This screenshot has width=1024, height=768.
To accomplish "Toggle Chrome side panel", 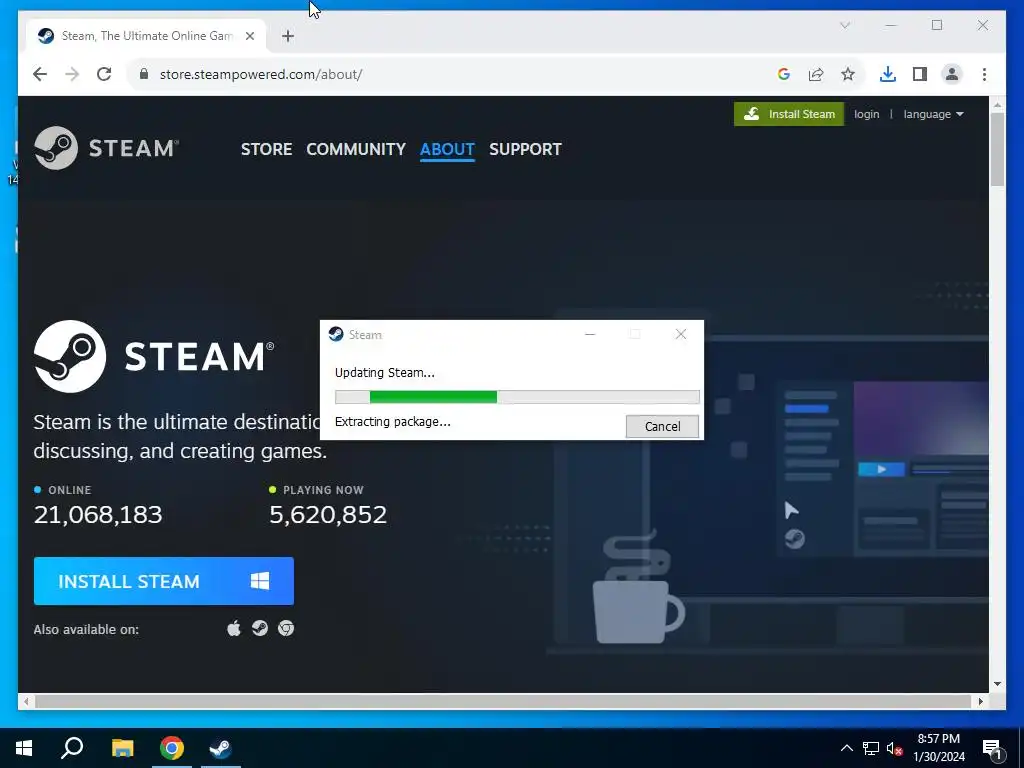I will (920, 74).
